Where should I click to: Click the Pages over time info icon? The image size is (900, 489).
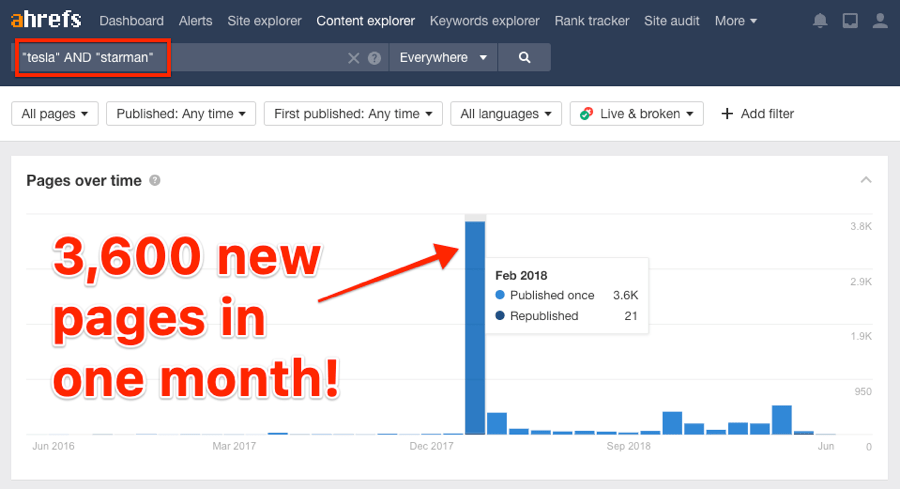[x=155, y=181]
